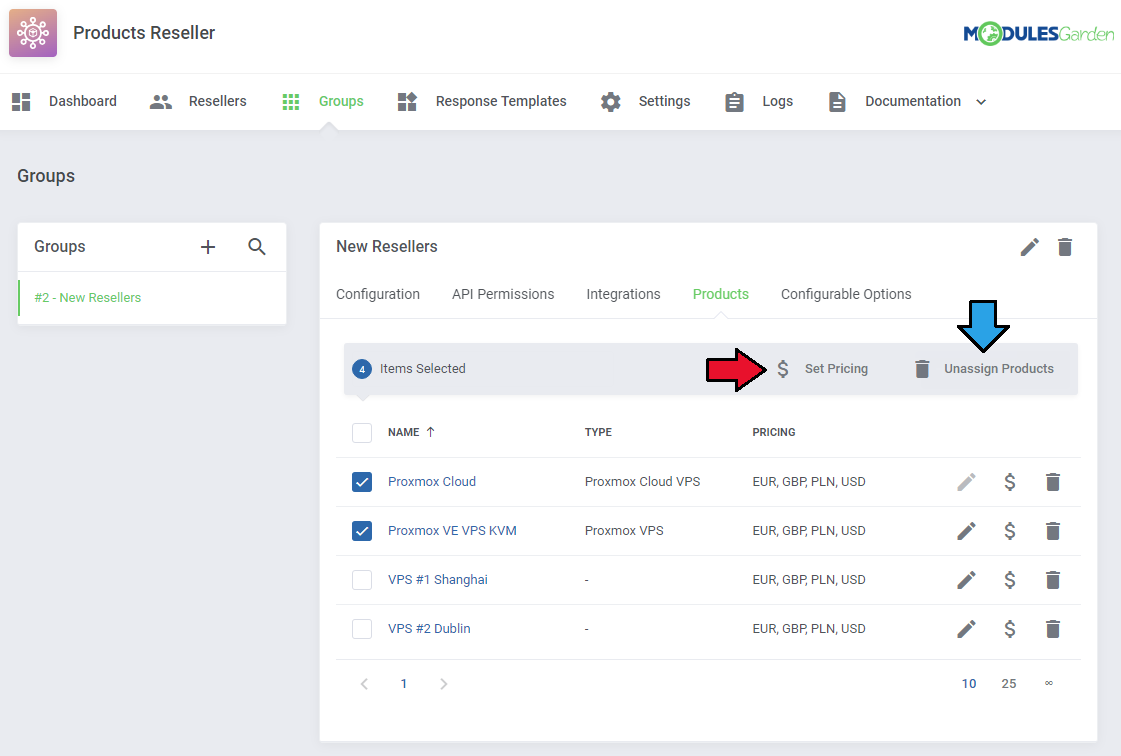Delete the Proxmox VE VPS KVM row
This screenshot has height=756, width=1121.
tap(1053, 531)
